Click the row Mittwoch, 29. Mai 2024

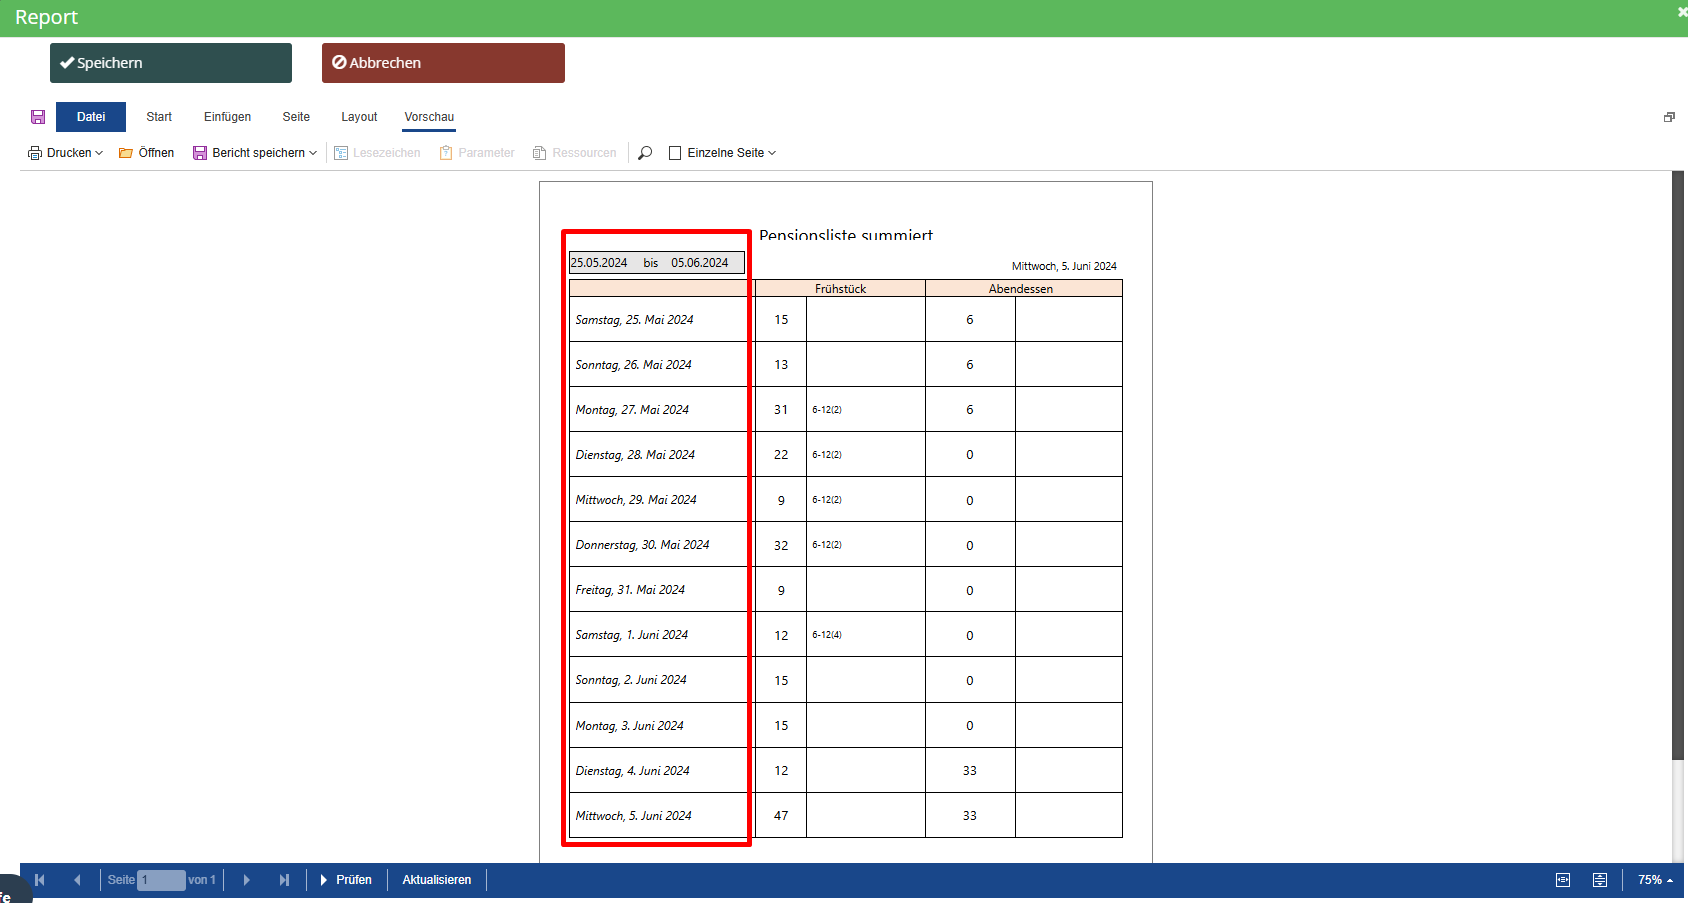[x=846, y=500]
